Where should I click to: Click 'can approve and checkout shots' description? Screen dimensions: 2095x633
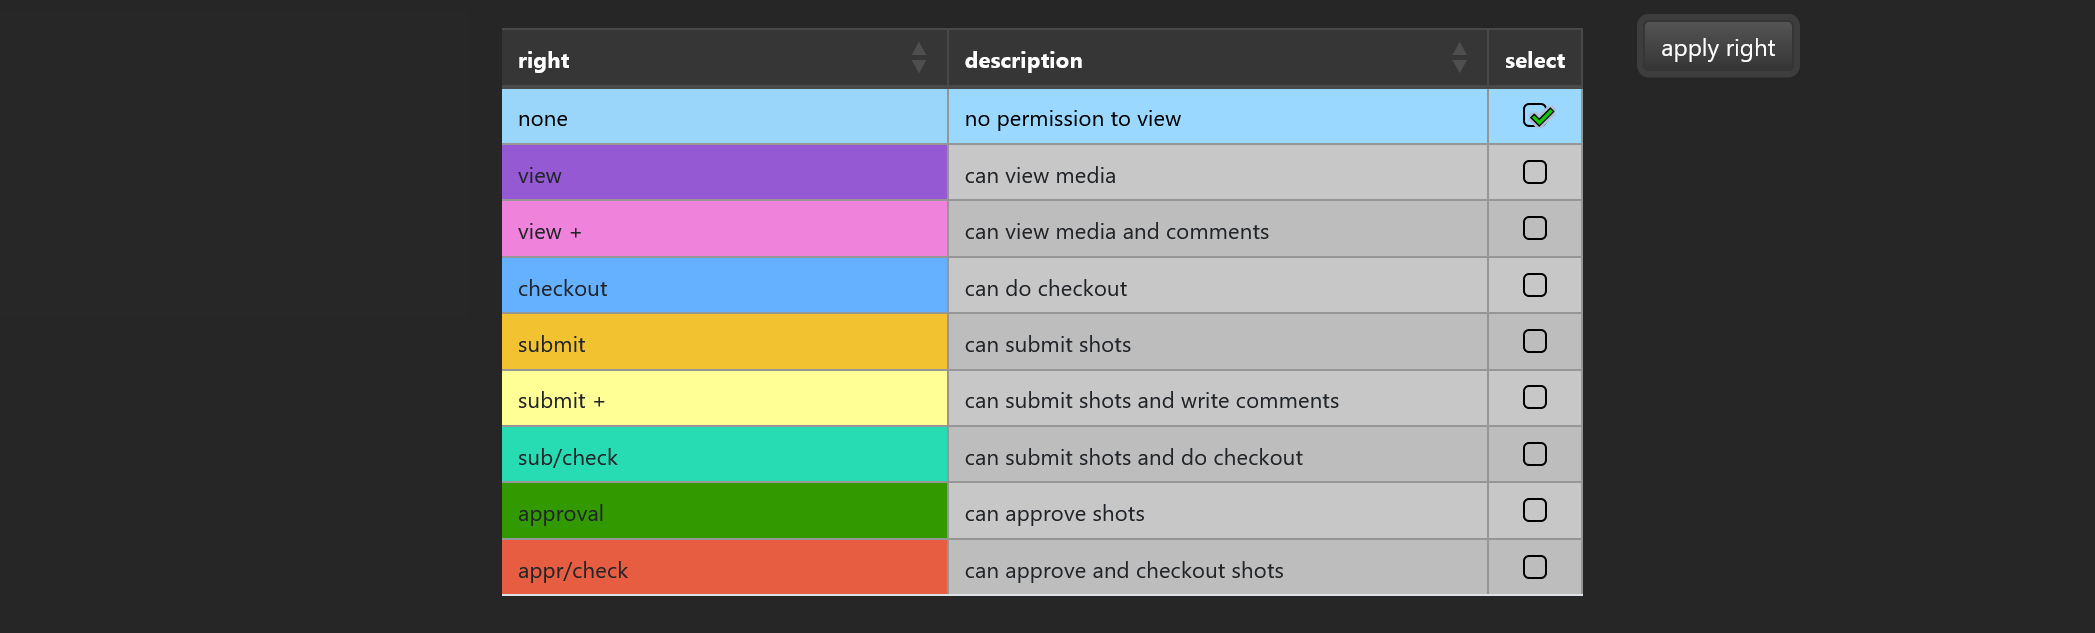coord(1124,570)
